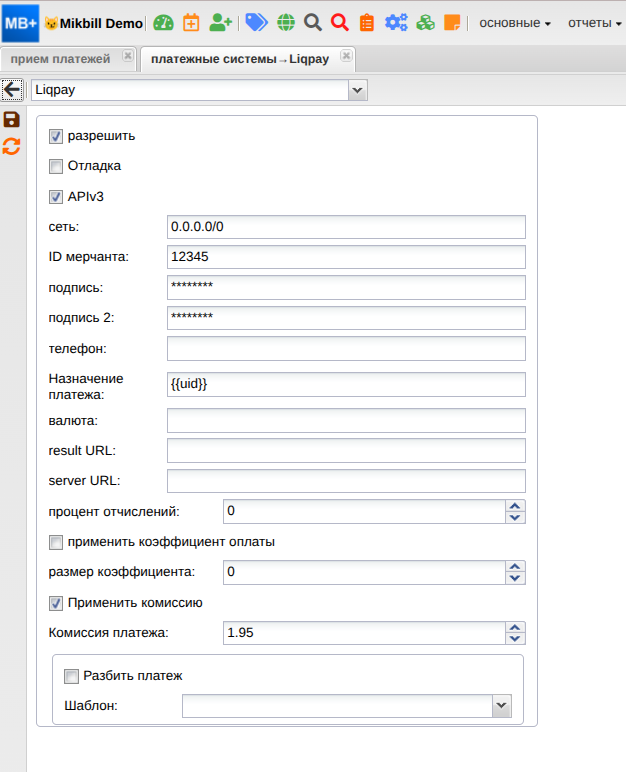
Task: Open the основные menu
Action: click(515, 23)
